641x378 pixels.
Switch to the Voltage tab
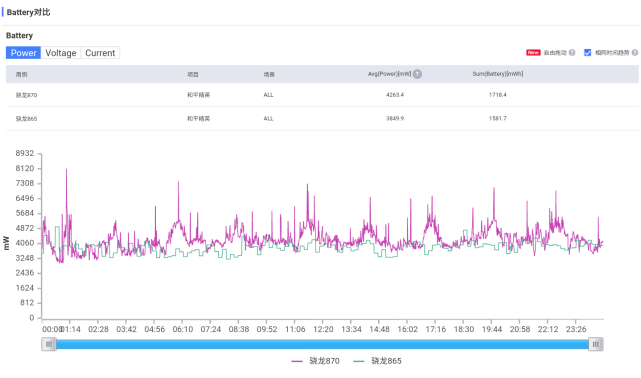pyautogui.click(x=61, y=53)
